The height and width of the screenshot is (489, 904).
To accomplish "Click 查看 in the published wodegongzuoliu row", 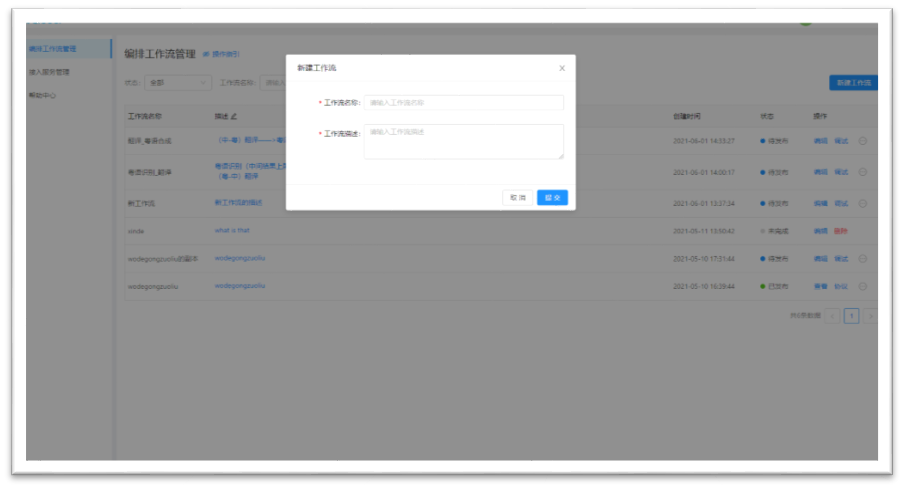I will [820, 286].
